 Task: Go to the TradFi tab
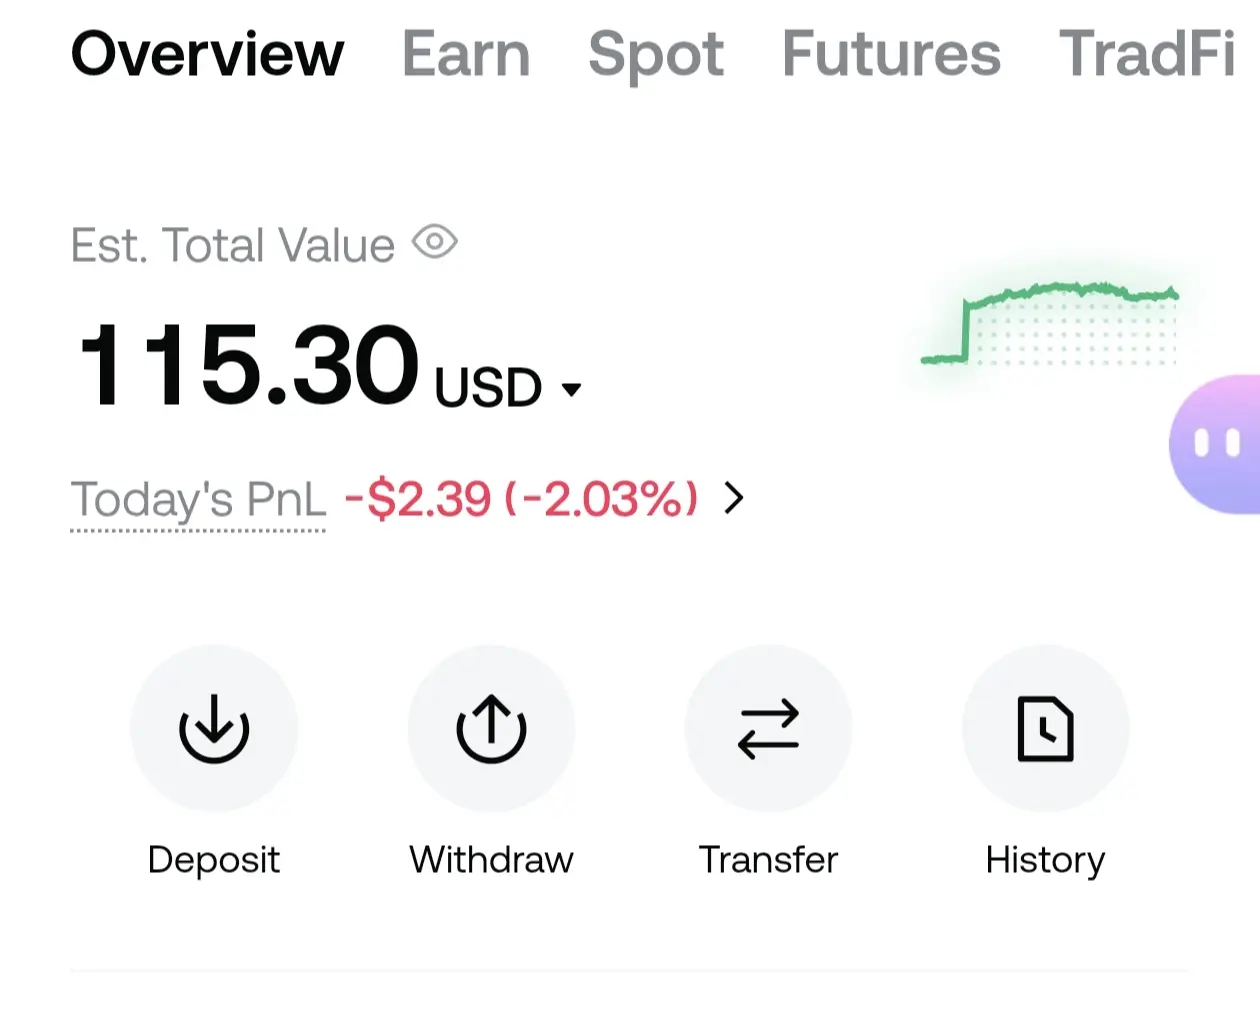(1147, 54)
